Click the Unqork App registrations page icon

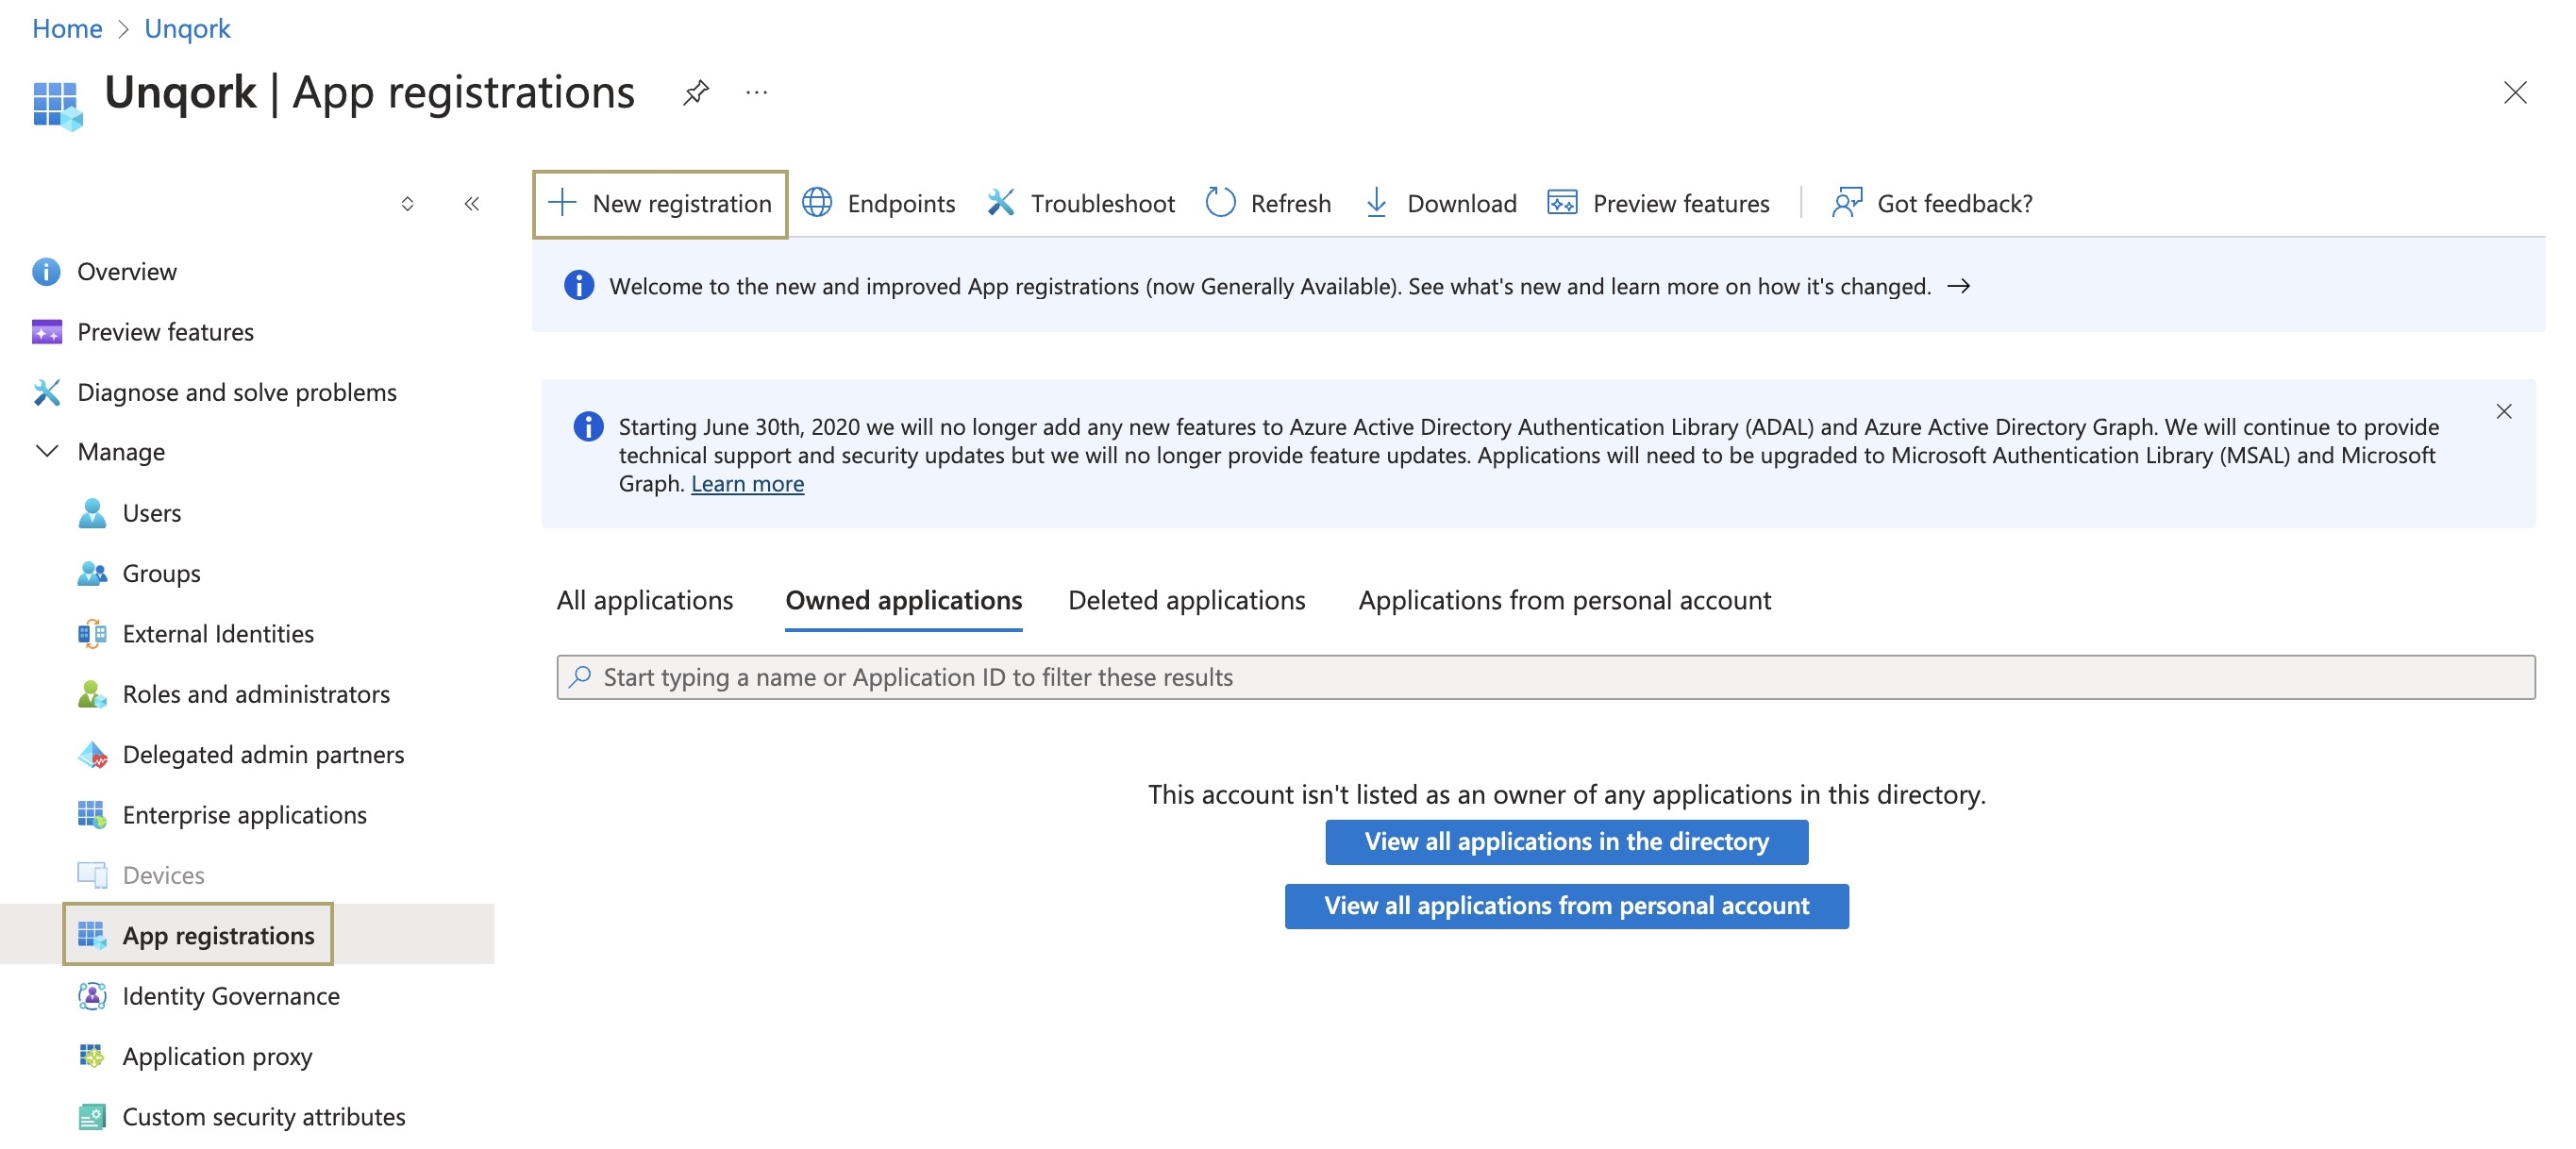coord(57,106)
